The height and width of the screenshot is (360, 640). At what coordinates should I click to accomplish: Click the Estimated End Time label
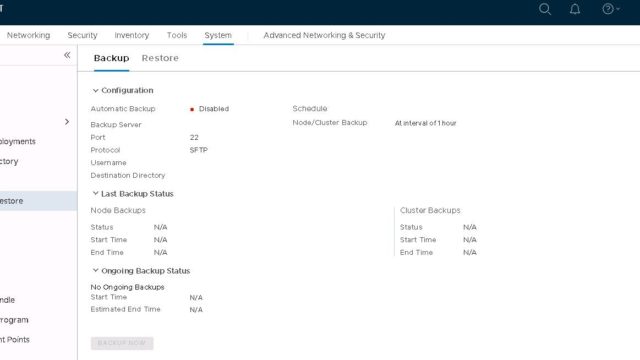[x=125, y=309]
